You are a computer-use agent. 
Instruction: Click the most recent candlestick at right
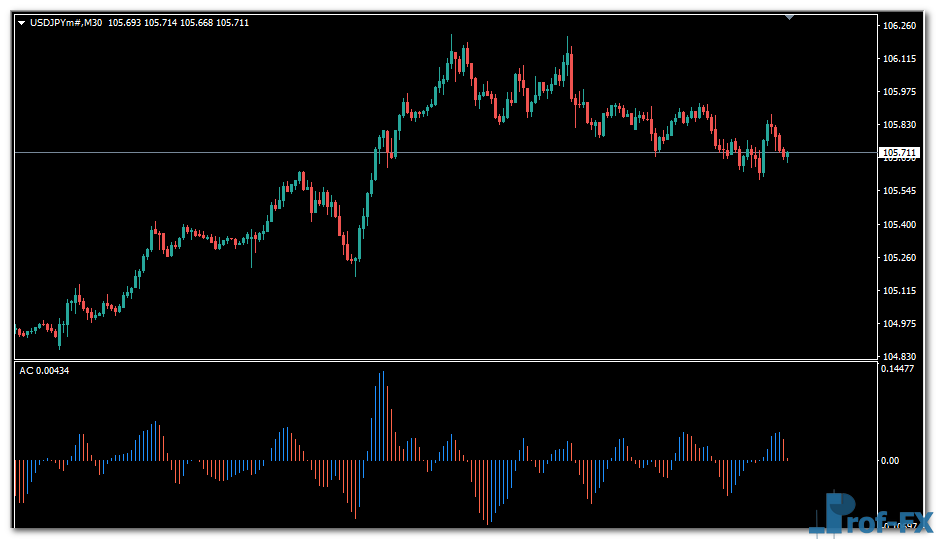tap(787, 155)
